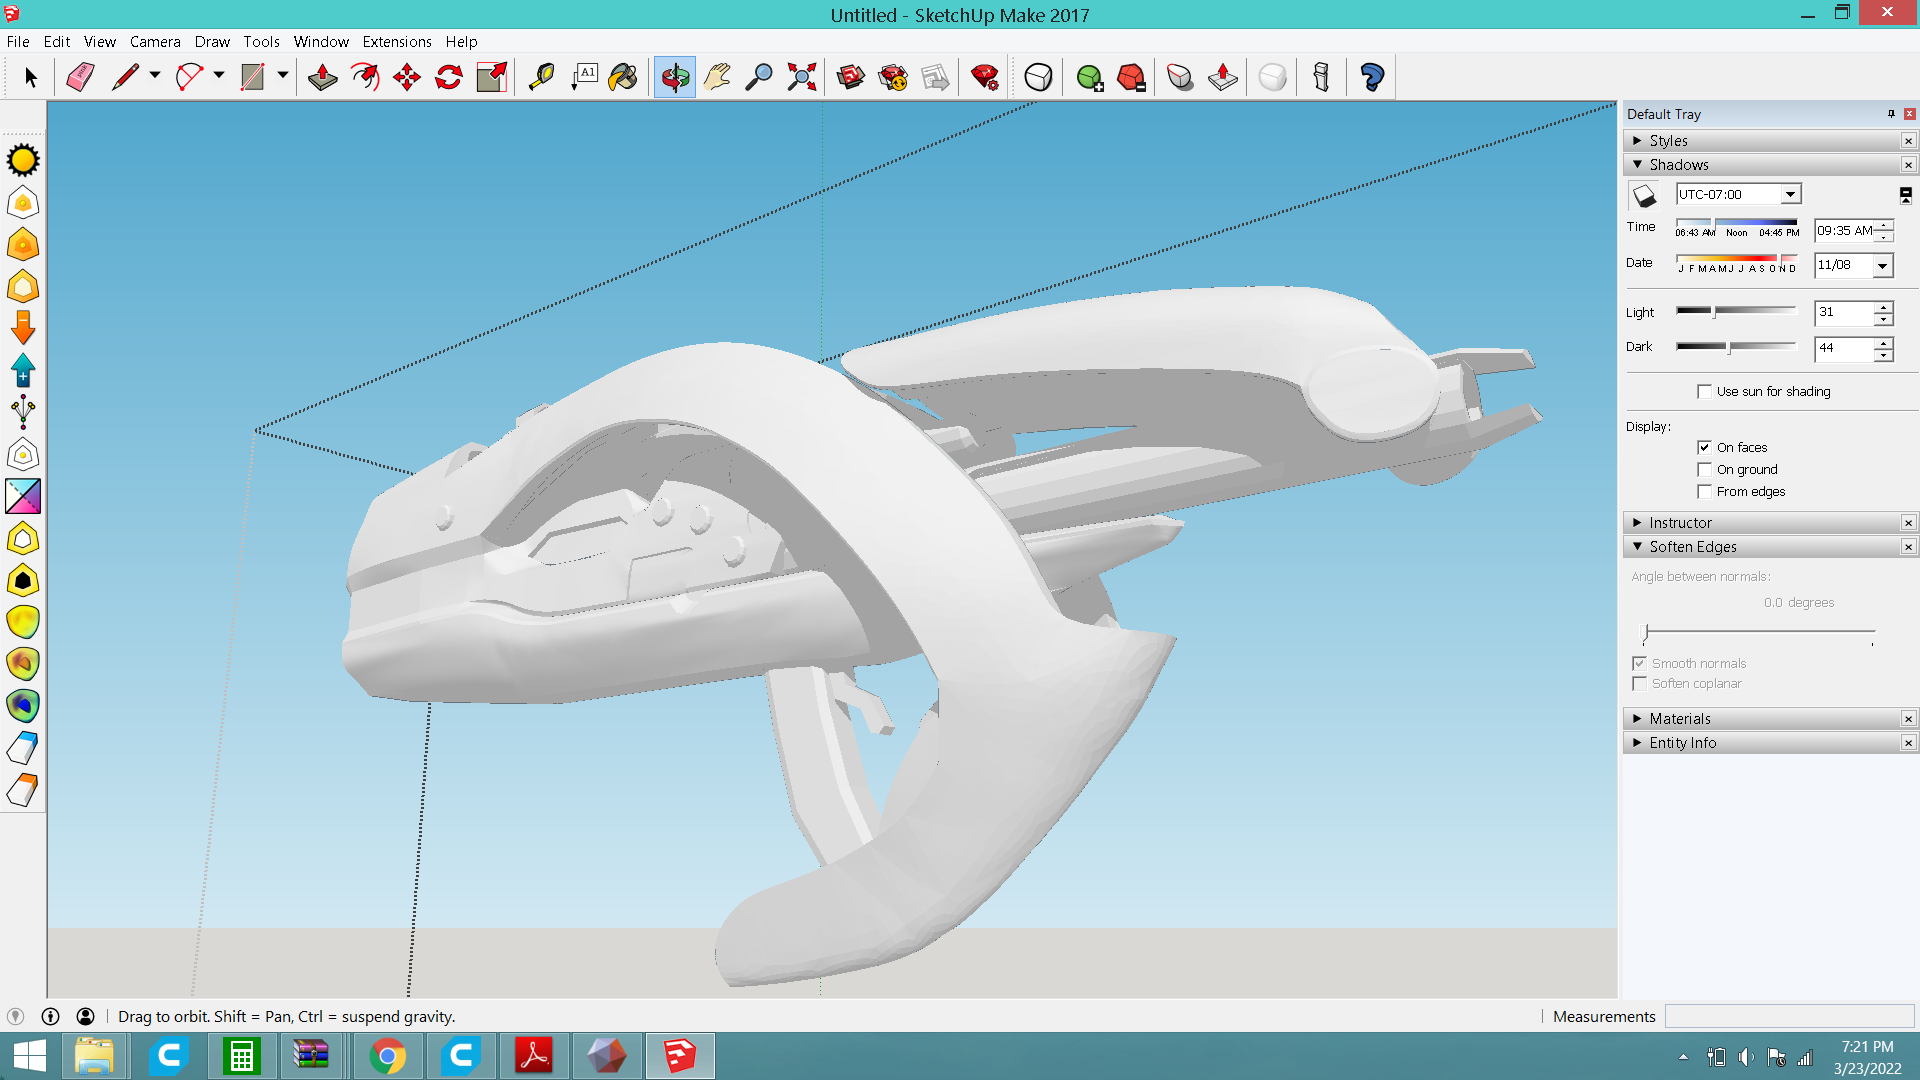Expand the Entity Info panel
Screen dimensions: 1920x1080
click(x=1682, y=742)
